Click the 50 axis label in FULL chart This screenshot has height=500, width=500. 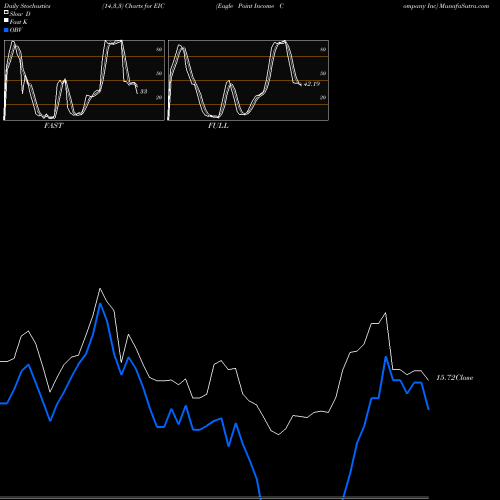coord(323,73)
